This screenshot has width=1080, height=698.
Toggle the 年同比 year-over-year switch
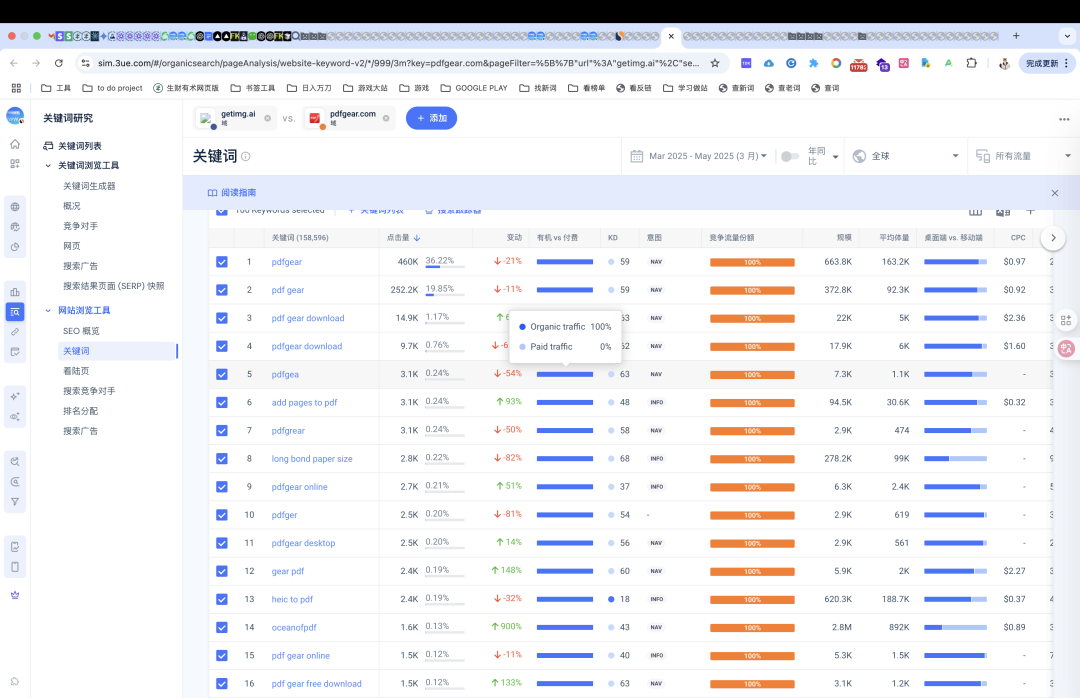pyautogui.click(x=790, y=156)
